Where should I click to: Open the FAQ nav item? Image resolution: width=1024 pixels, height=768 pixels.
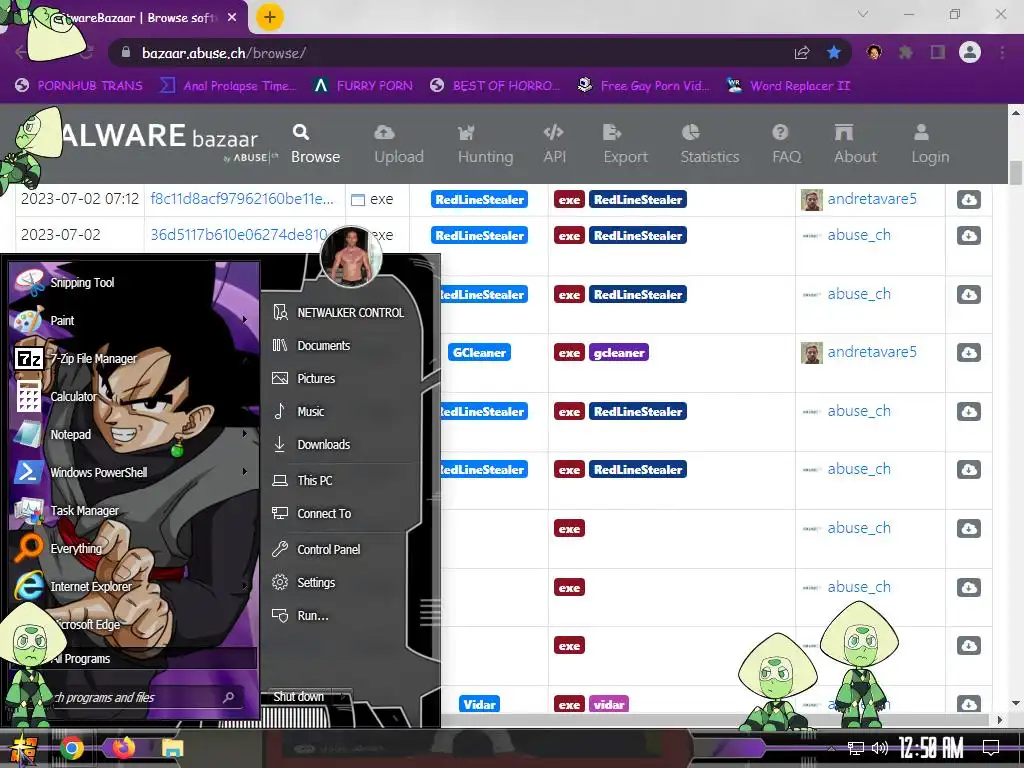coord(786,144)
